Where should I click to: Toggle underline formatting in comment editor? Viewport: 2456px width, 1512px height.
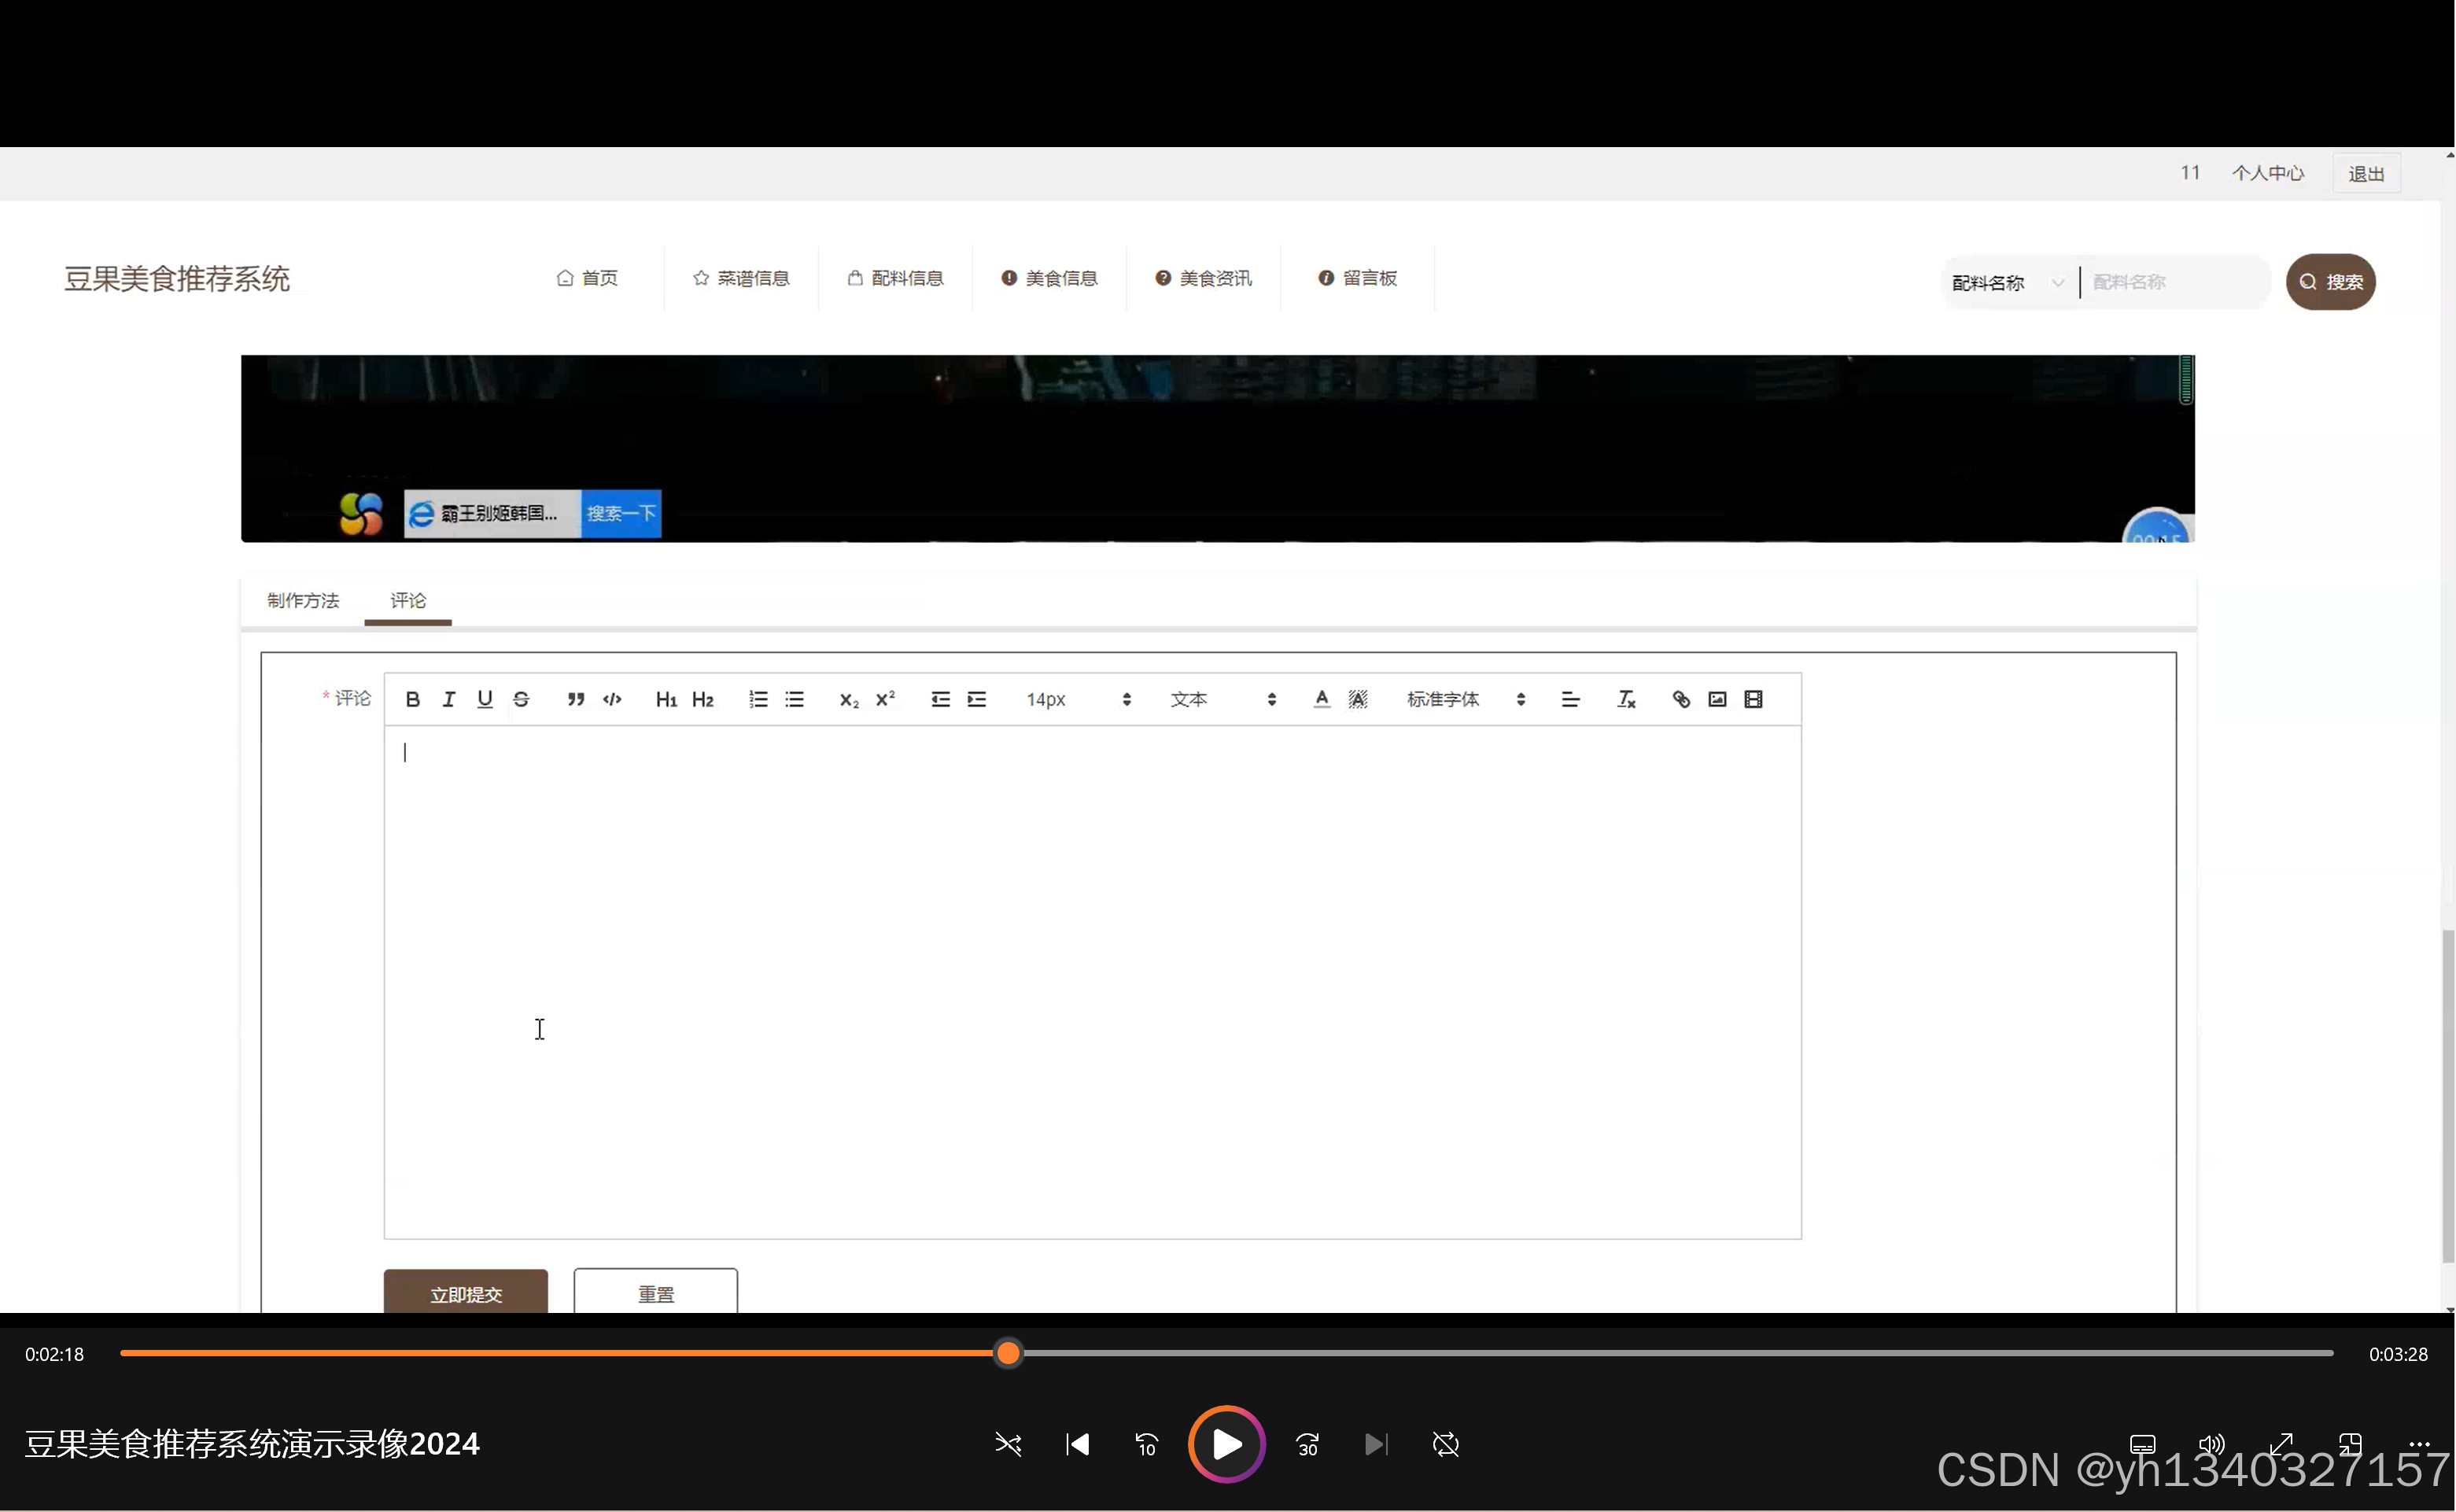485,699
